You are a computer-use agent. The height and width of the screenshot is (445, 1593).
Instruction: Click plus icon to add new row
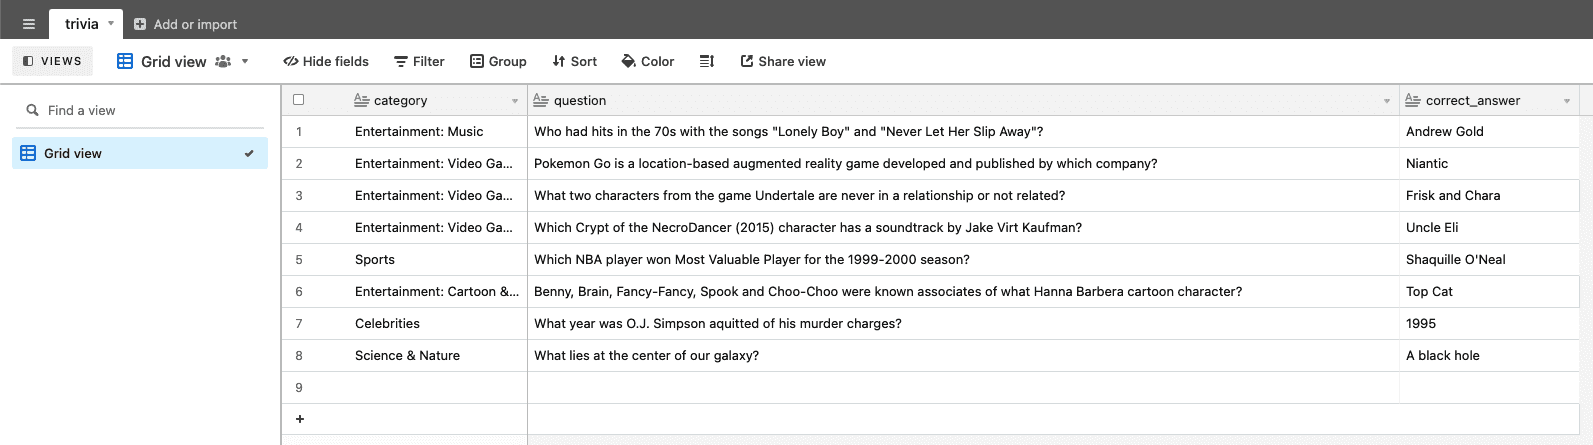coord(299,419)
